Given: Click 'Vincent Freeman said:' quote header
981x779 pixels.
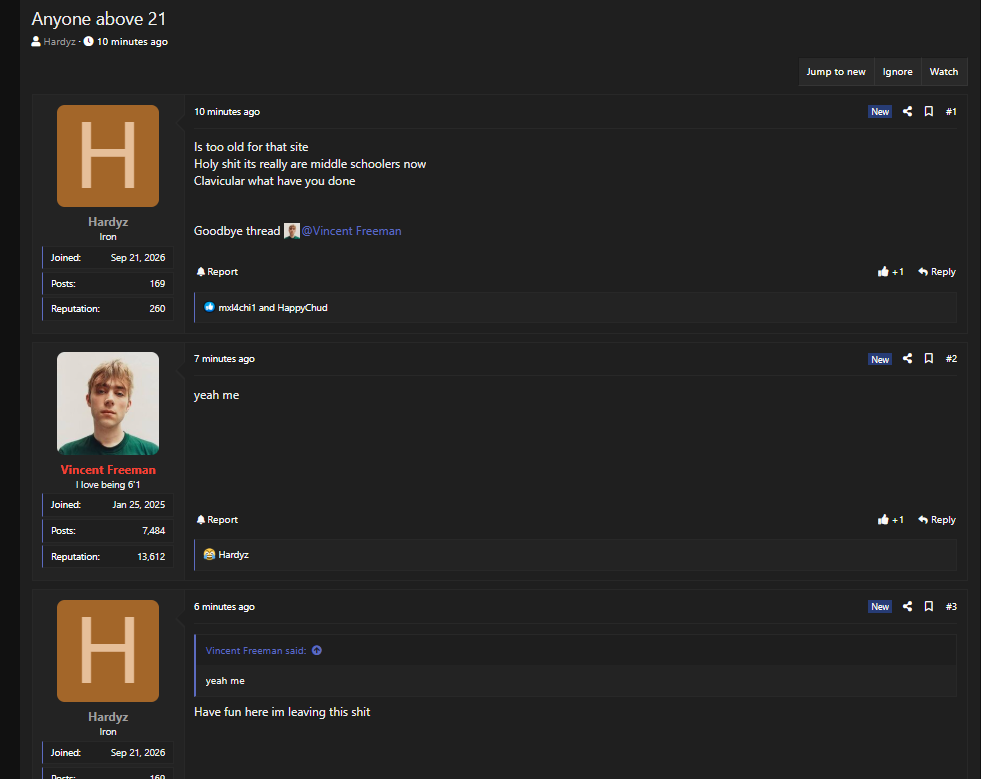Looking at the screenshot, I should coord(256,651).
